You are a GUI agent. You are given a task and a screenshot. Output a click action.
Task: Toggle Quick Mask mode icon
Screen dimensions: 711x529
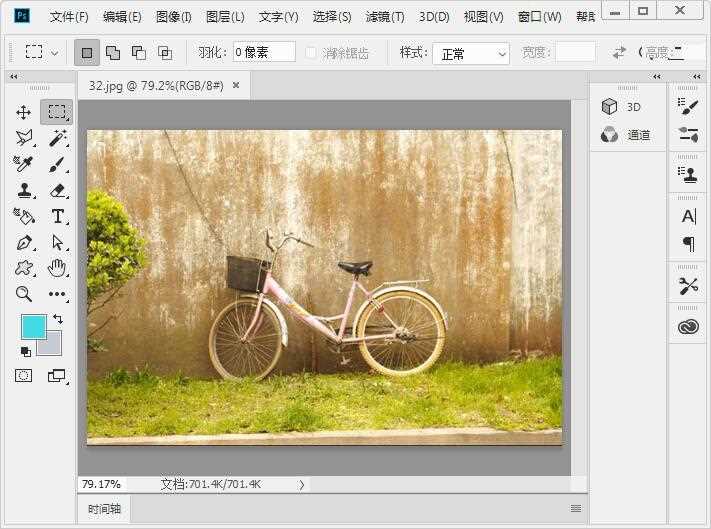tap(24, 376)
